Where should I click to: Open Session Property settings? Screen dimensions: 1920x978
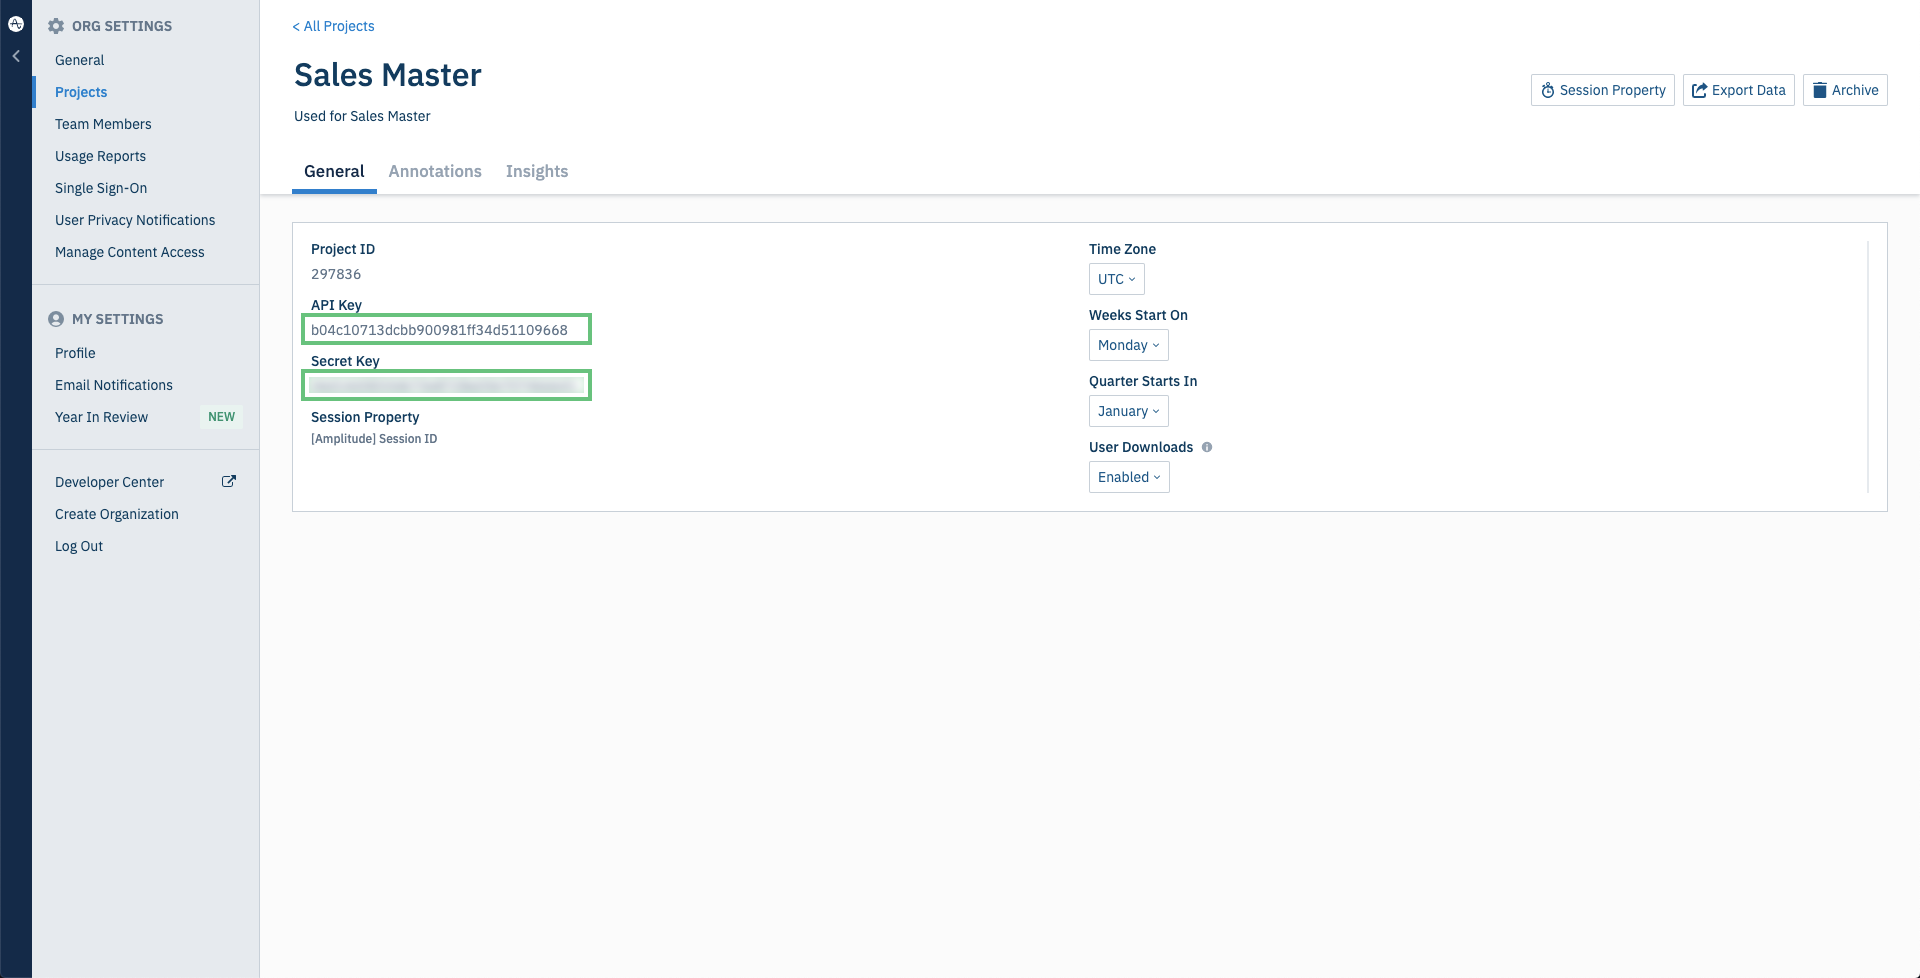point(1602,90)
